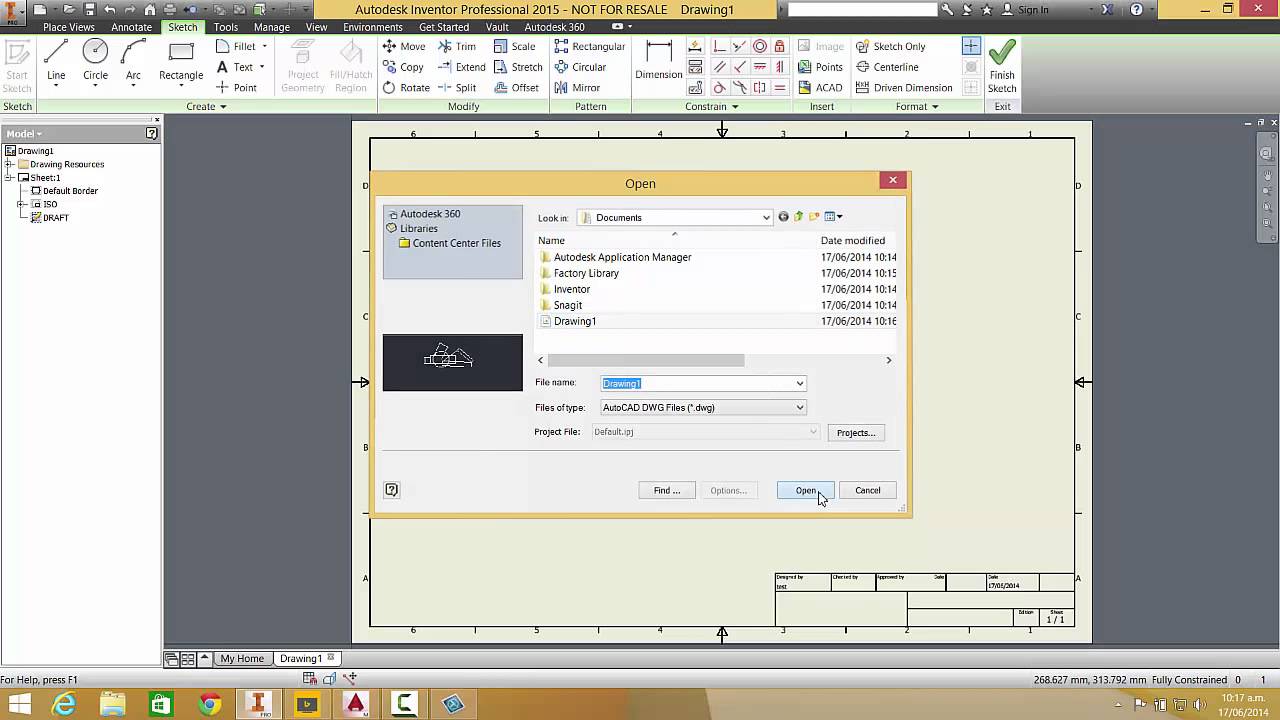
Task: Expand the Look in Documents dropdown
Action: pyautogui.click(x=766, y=217)
